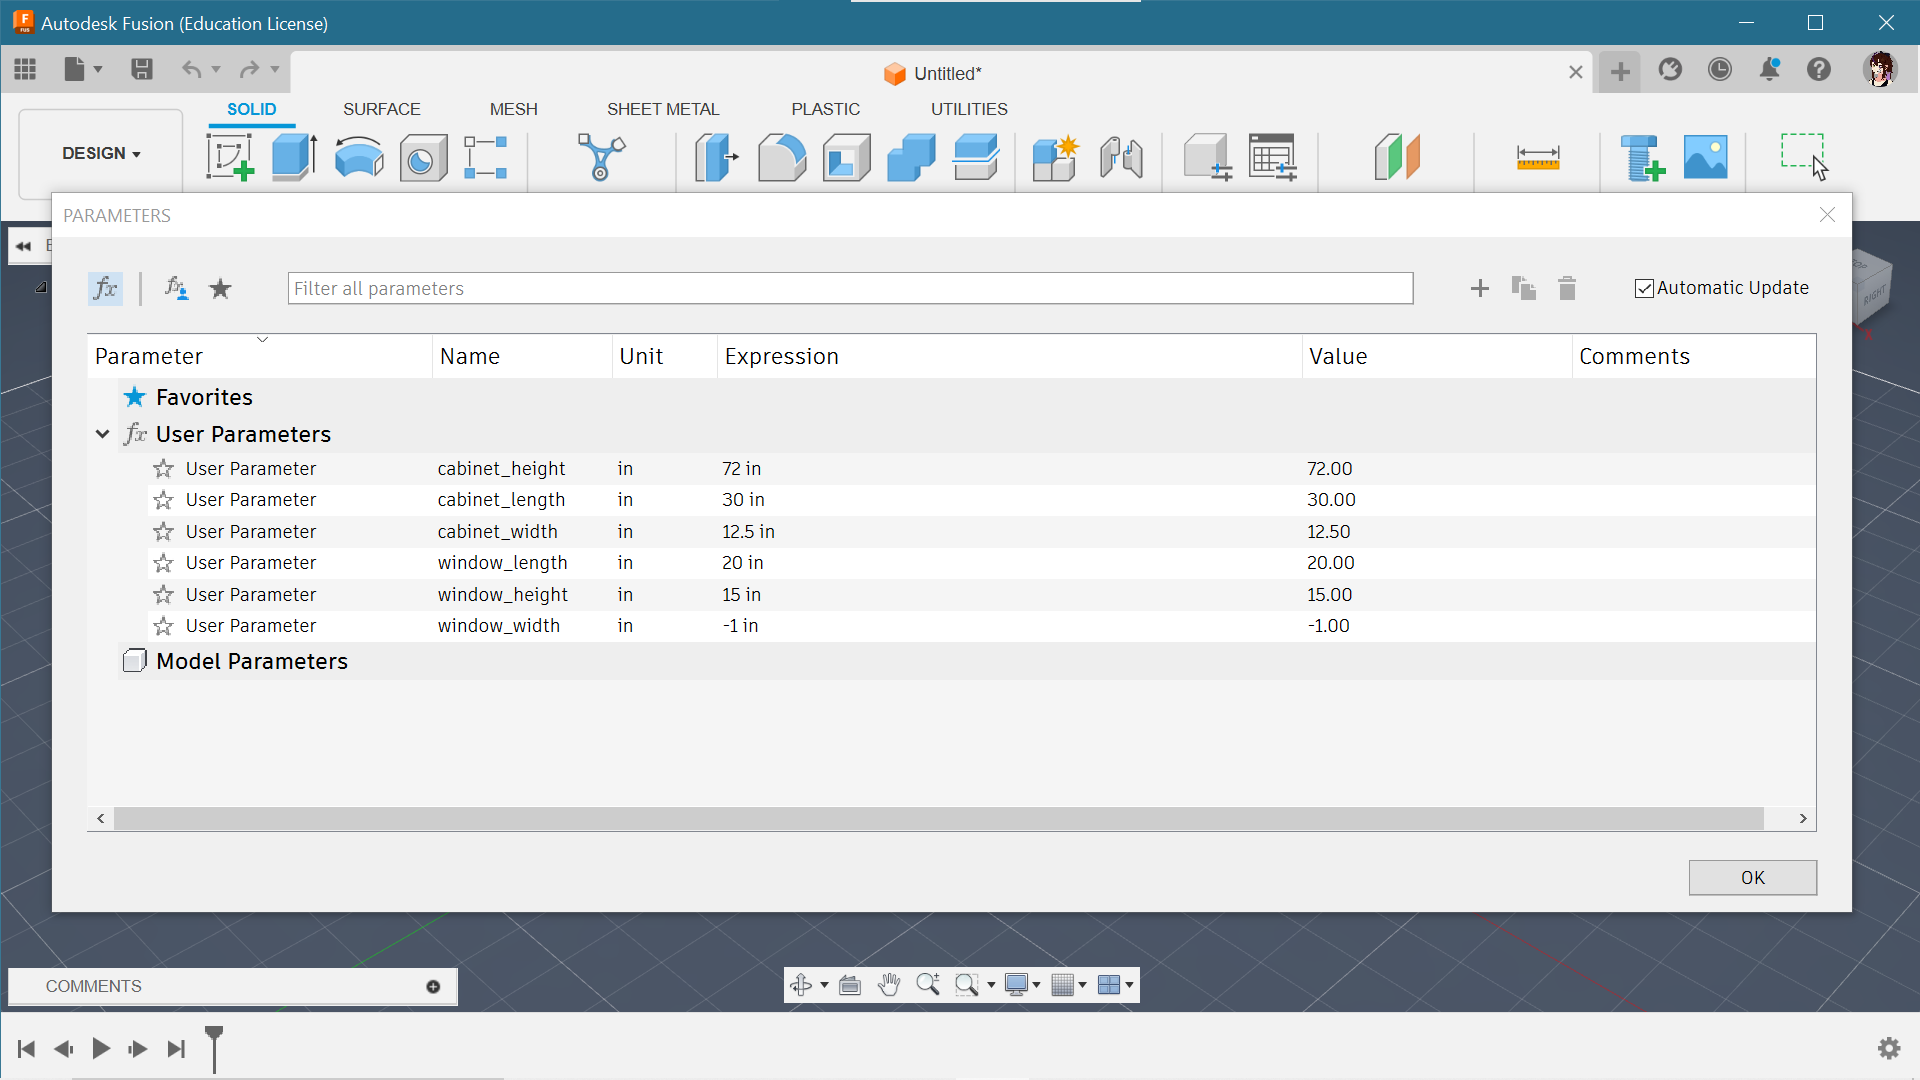The image size is (1920, 1080).
Task: Open the Help question mark icon
Action: point(1819,69)
